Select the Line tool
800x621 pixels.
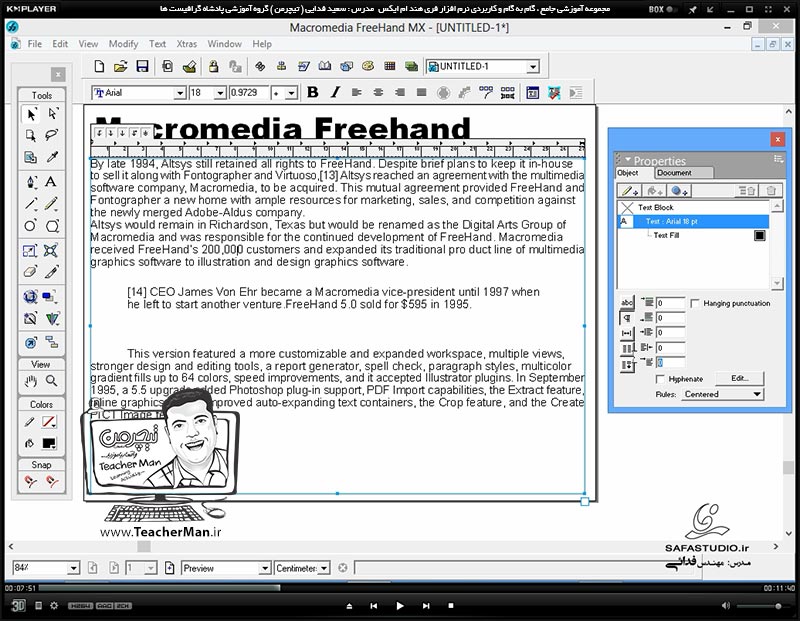pyautogui.click(x=31, y=204)
